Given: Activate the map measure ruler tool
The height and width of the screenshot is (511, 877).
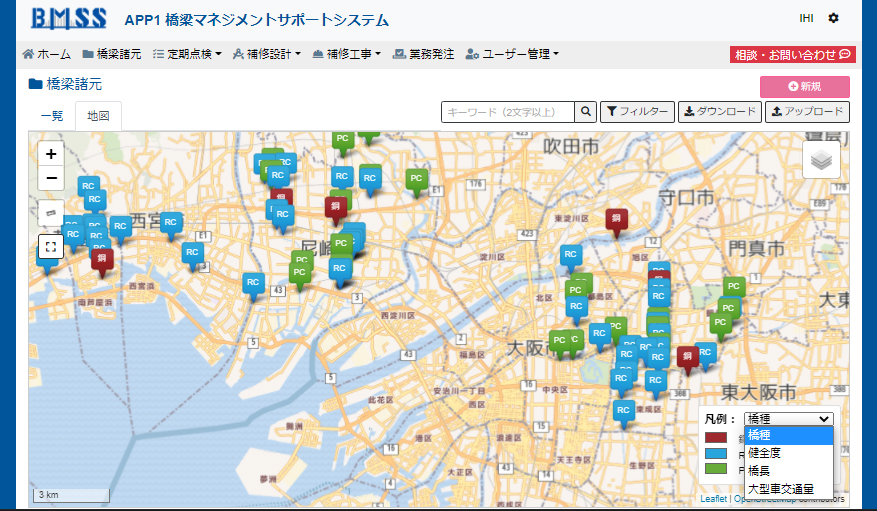Looking at the screenshot, I should pos(52,213).
